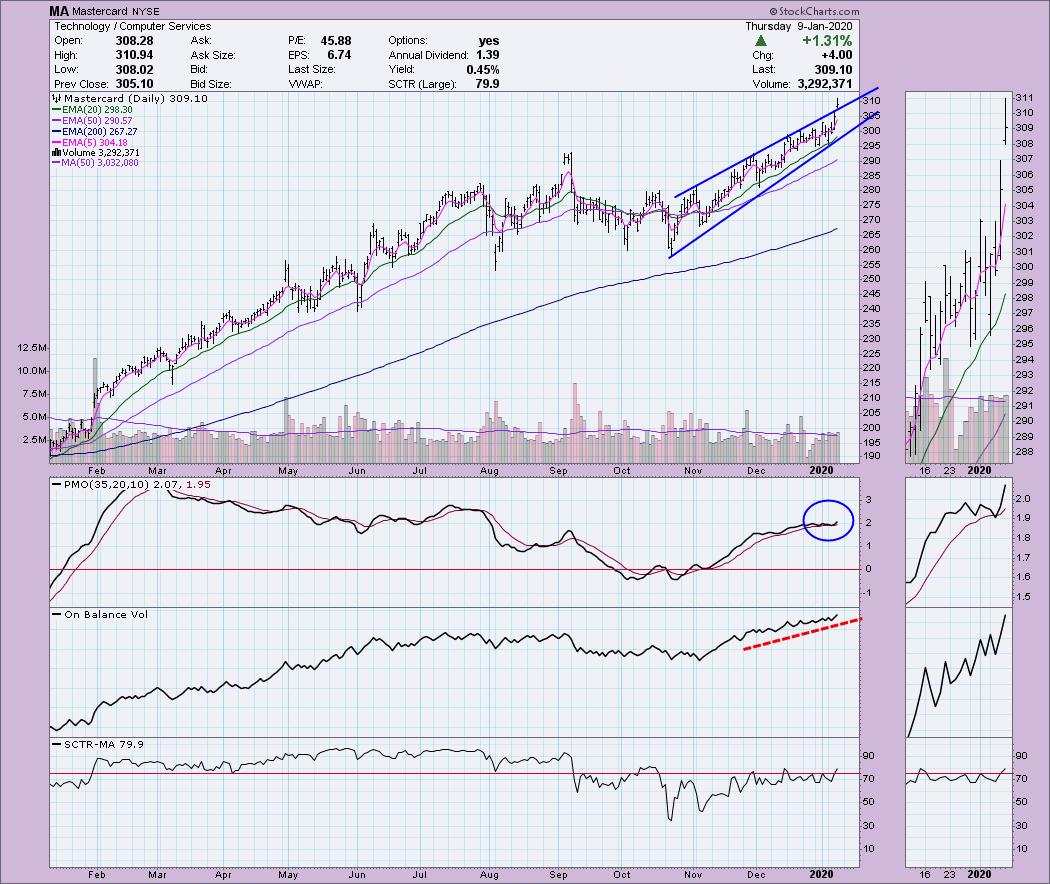Click the 311 label on zoomed panel axis
Screen dimensions: 1050x884
pyautogui.click(x=1025, y=98)
